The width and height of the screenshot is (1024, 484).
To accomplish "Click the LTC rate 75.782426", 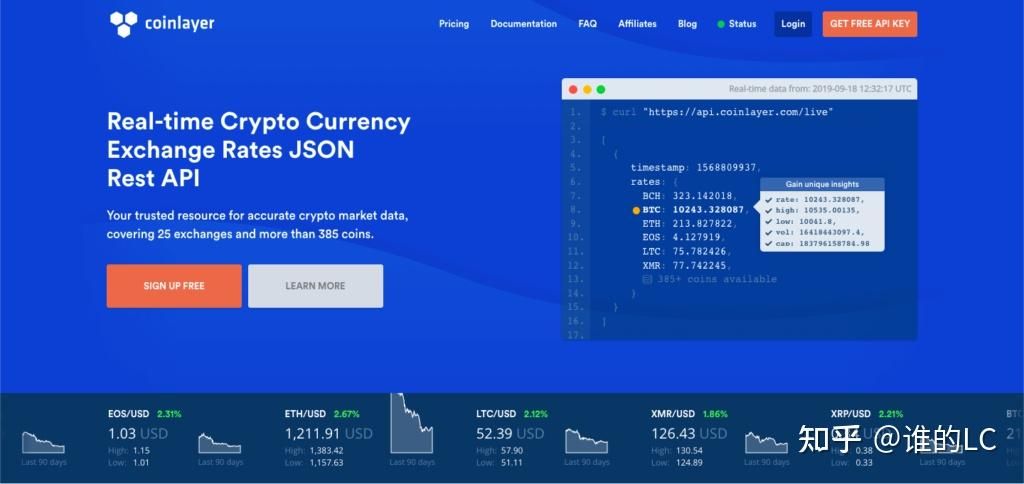I will [x=699, y=251].
